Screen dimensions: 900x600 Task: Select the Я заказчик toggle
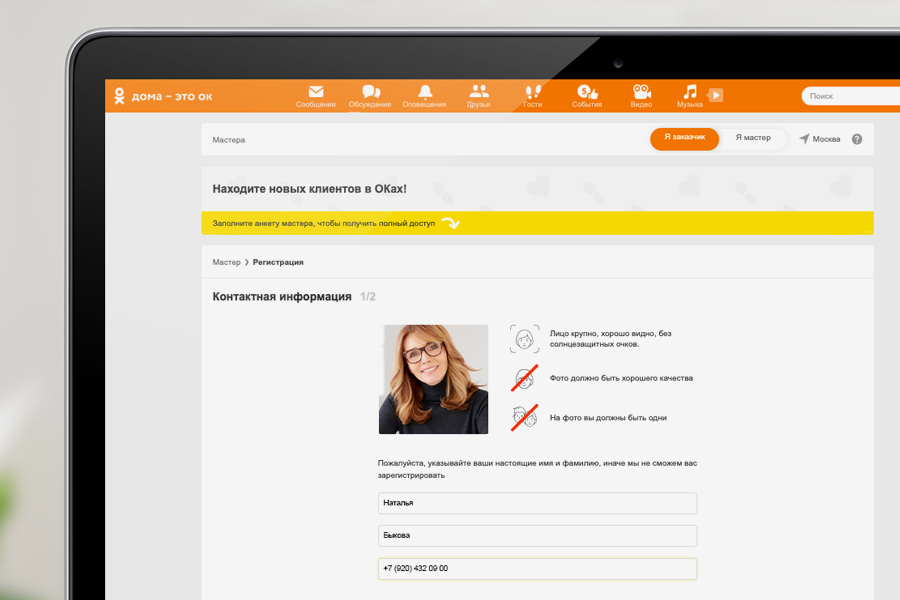point(684,139)
